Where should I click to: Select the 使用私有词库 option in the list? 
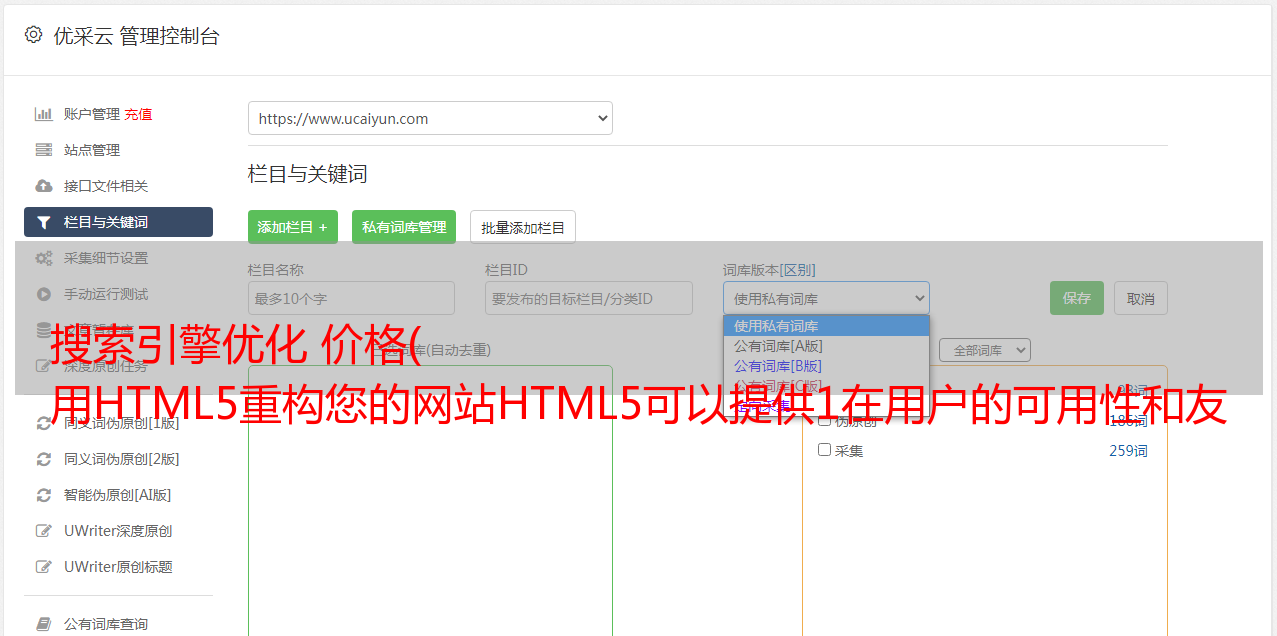pos(826,326)
